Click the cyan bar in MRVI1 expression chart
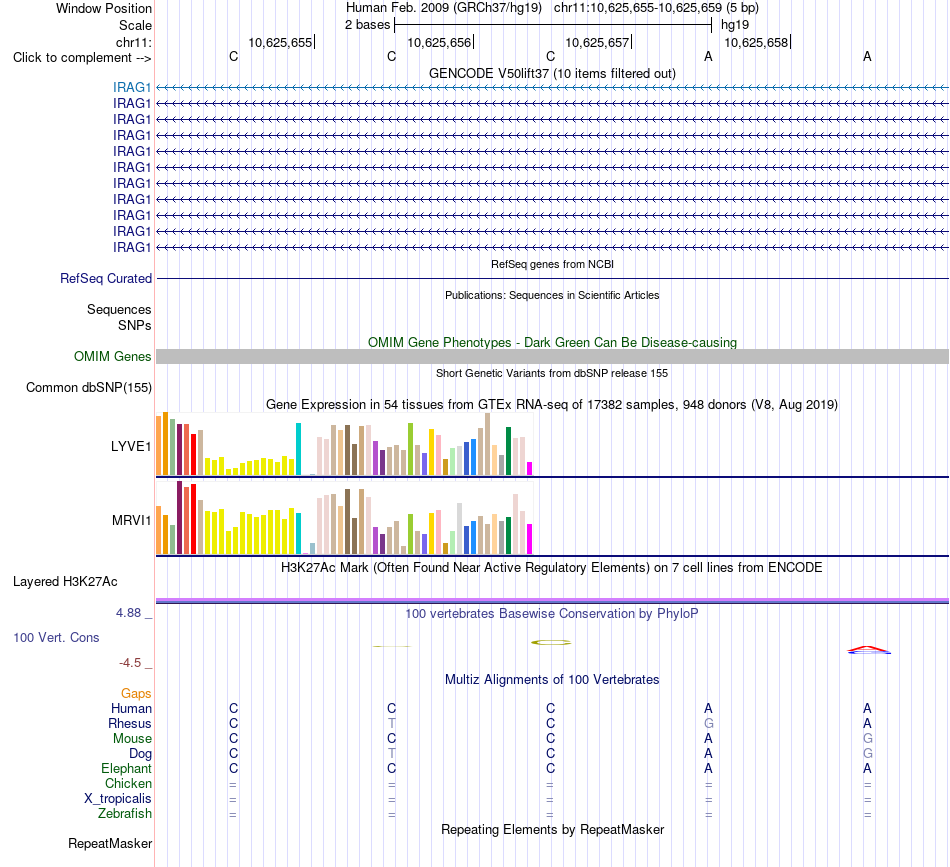 [298, 533]
